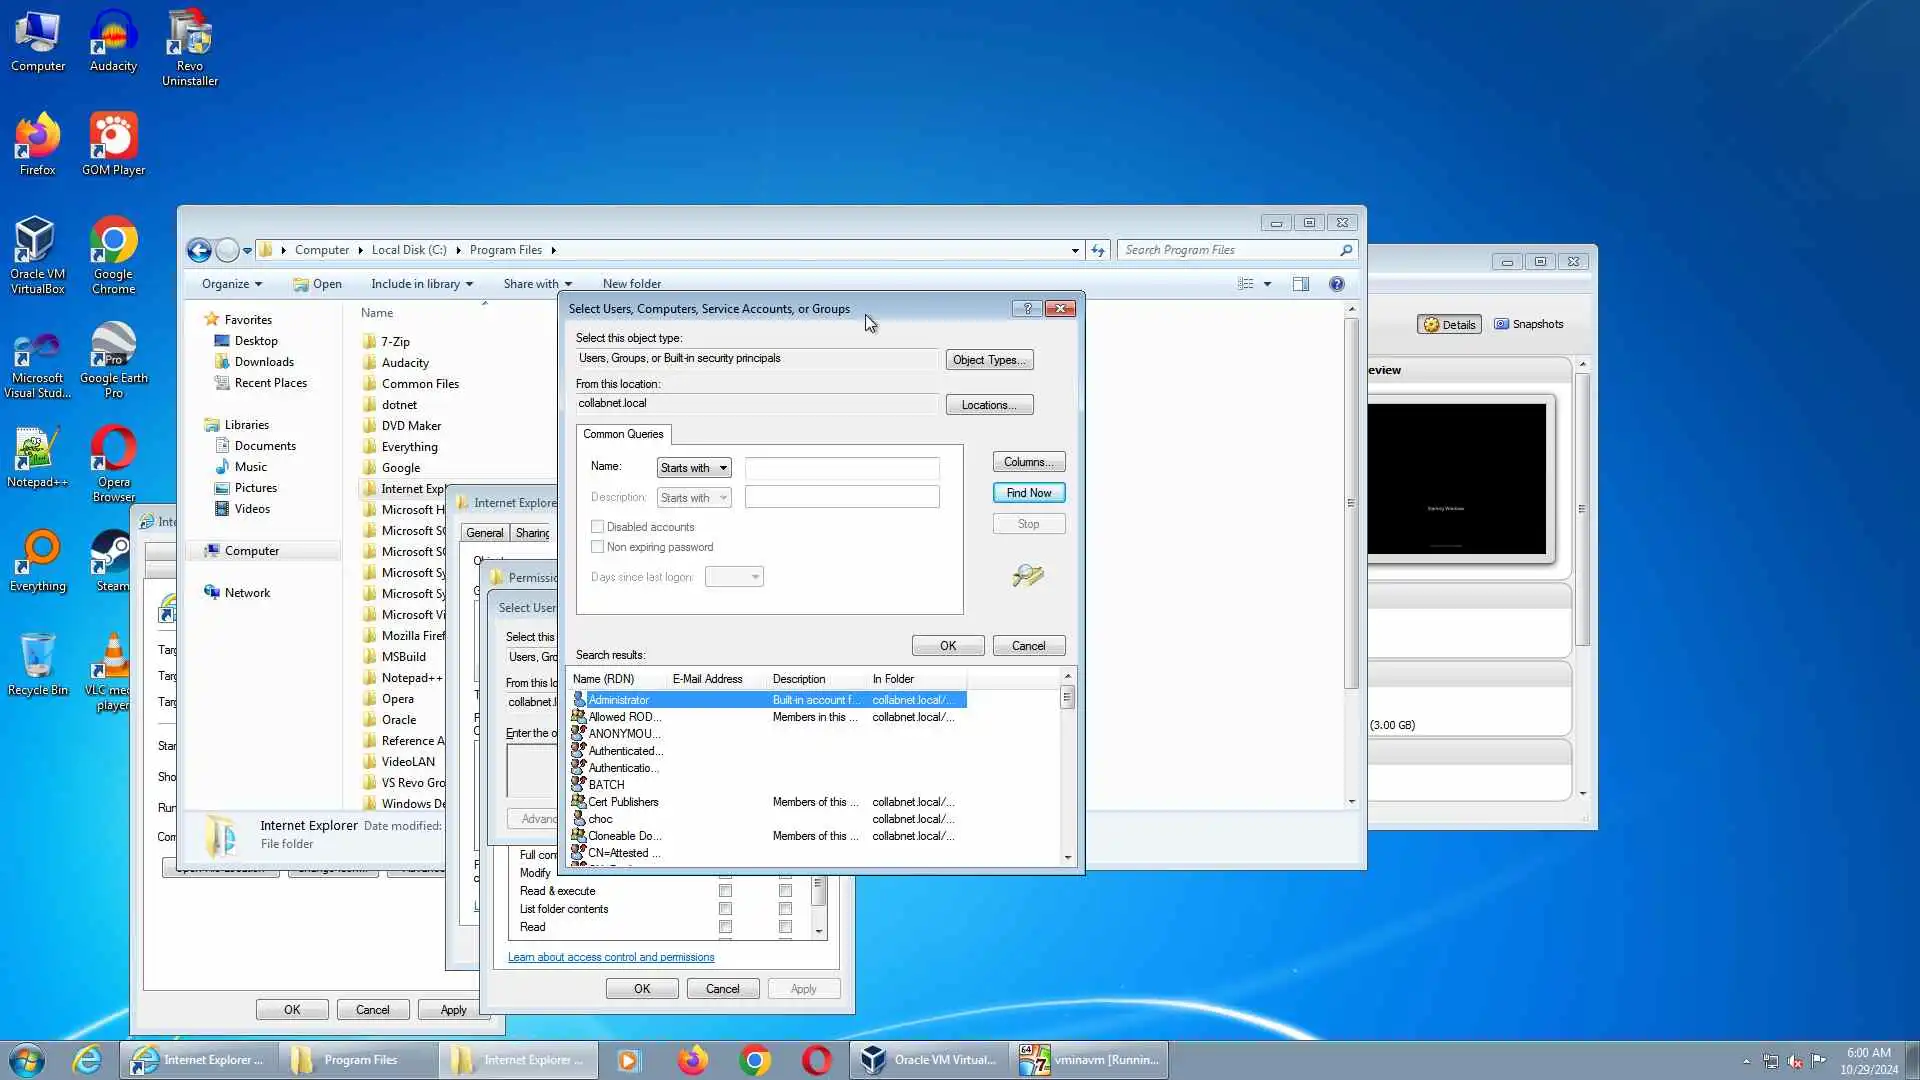The image size is (1920, 1080).
Task: Enable the Non expiring password checkbox
Action: [598, 547]
